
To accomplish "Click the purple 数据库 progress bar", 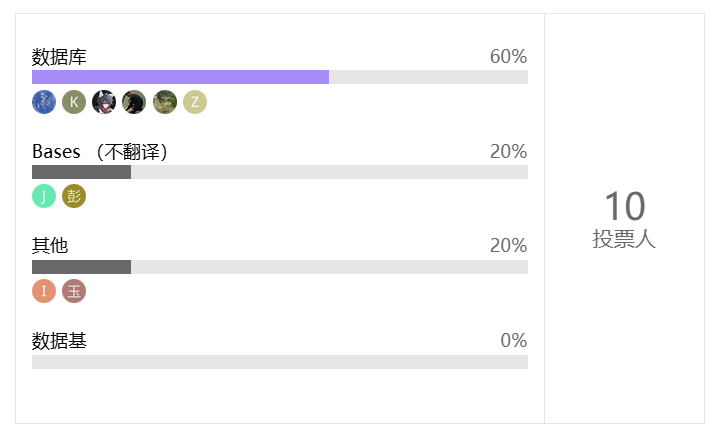I will click(180, 77).
